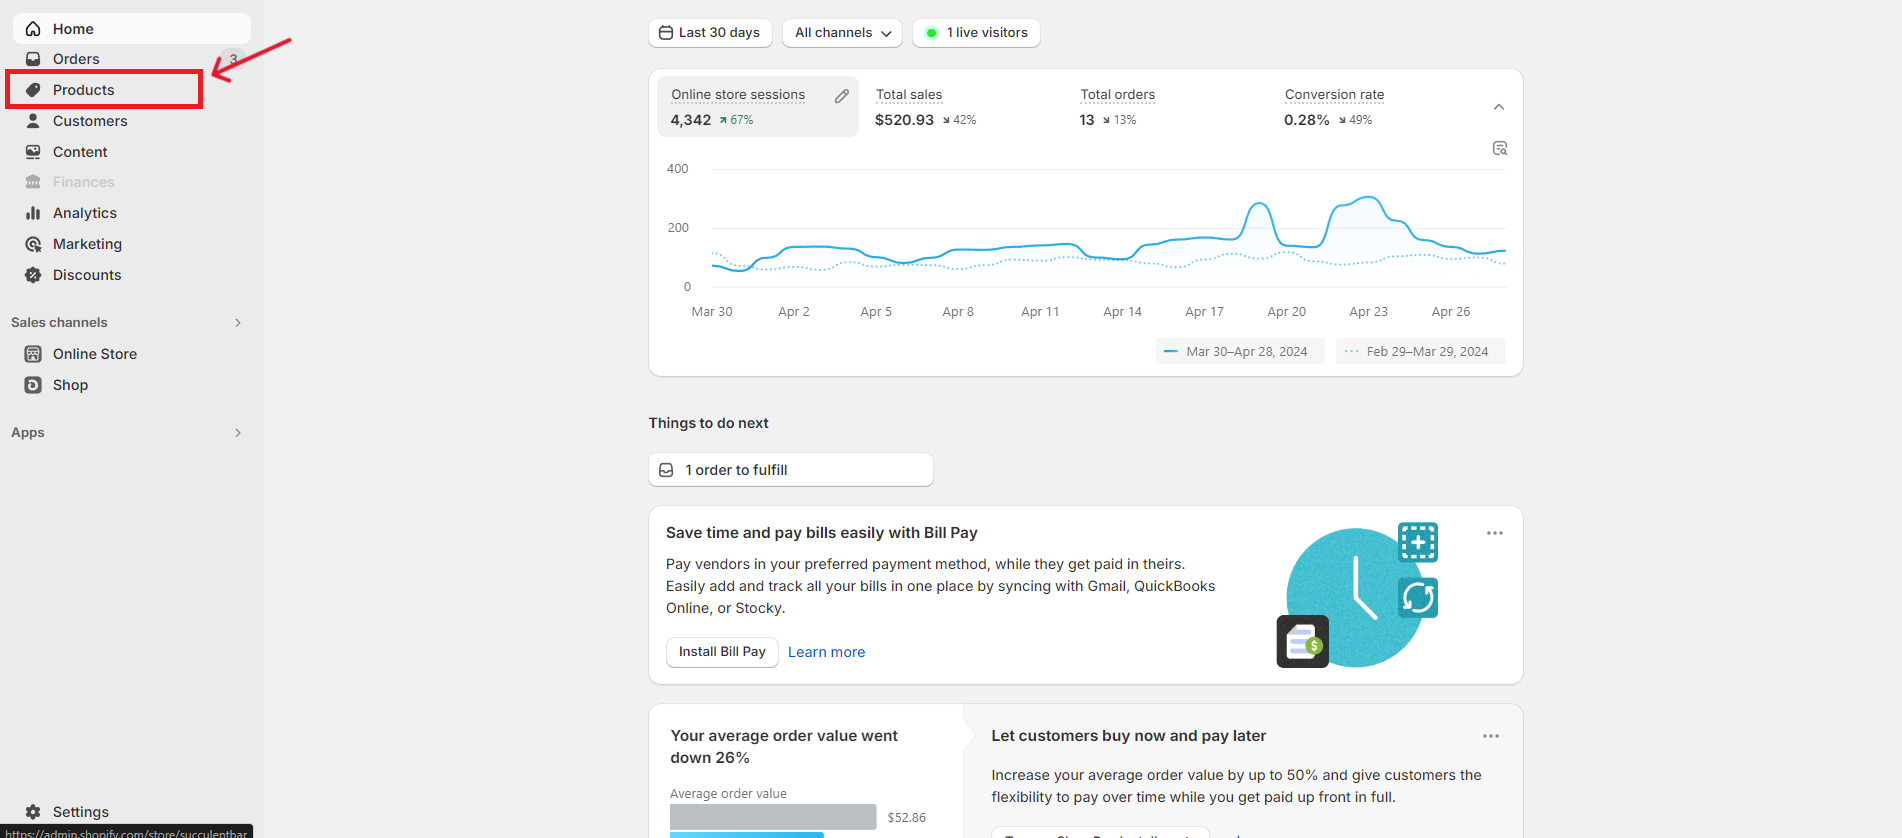
Task: Open the Learn more link
Action: [826, 652]
